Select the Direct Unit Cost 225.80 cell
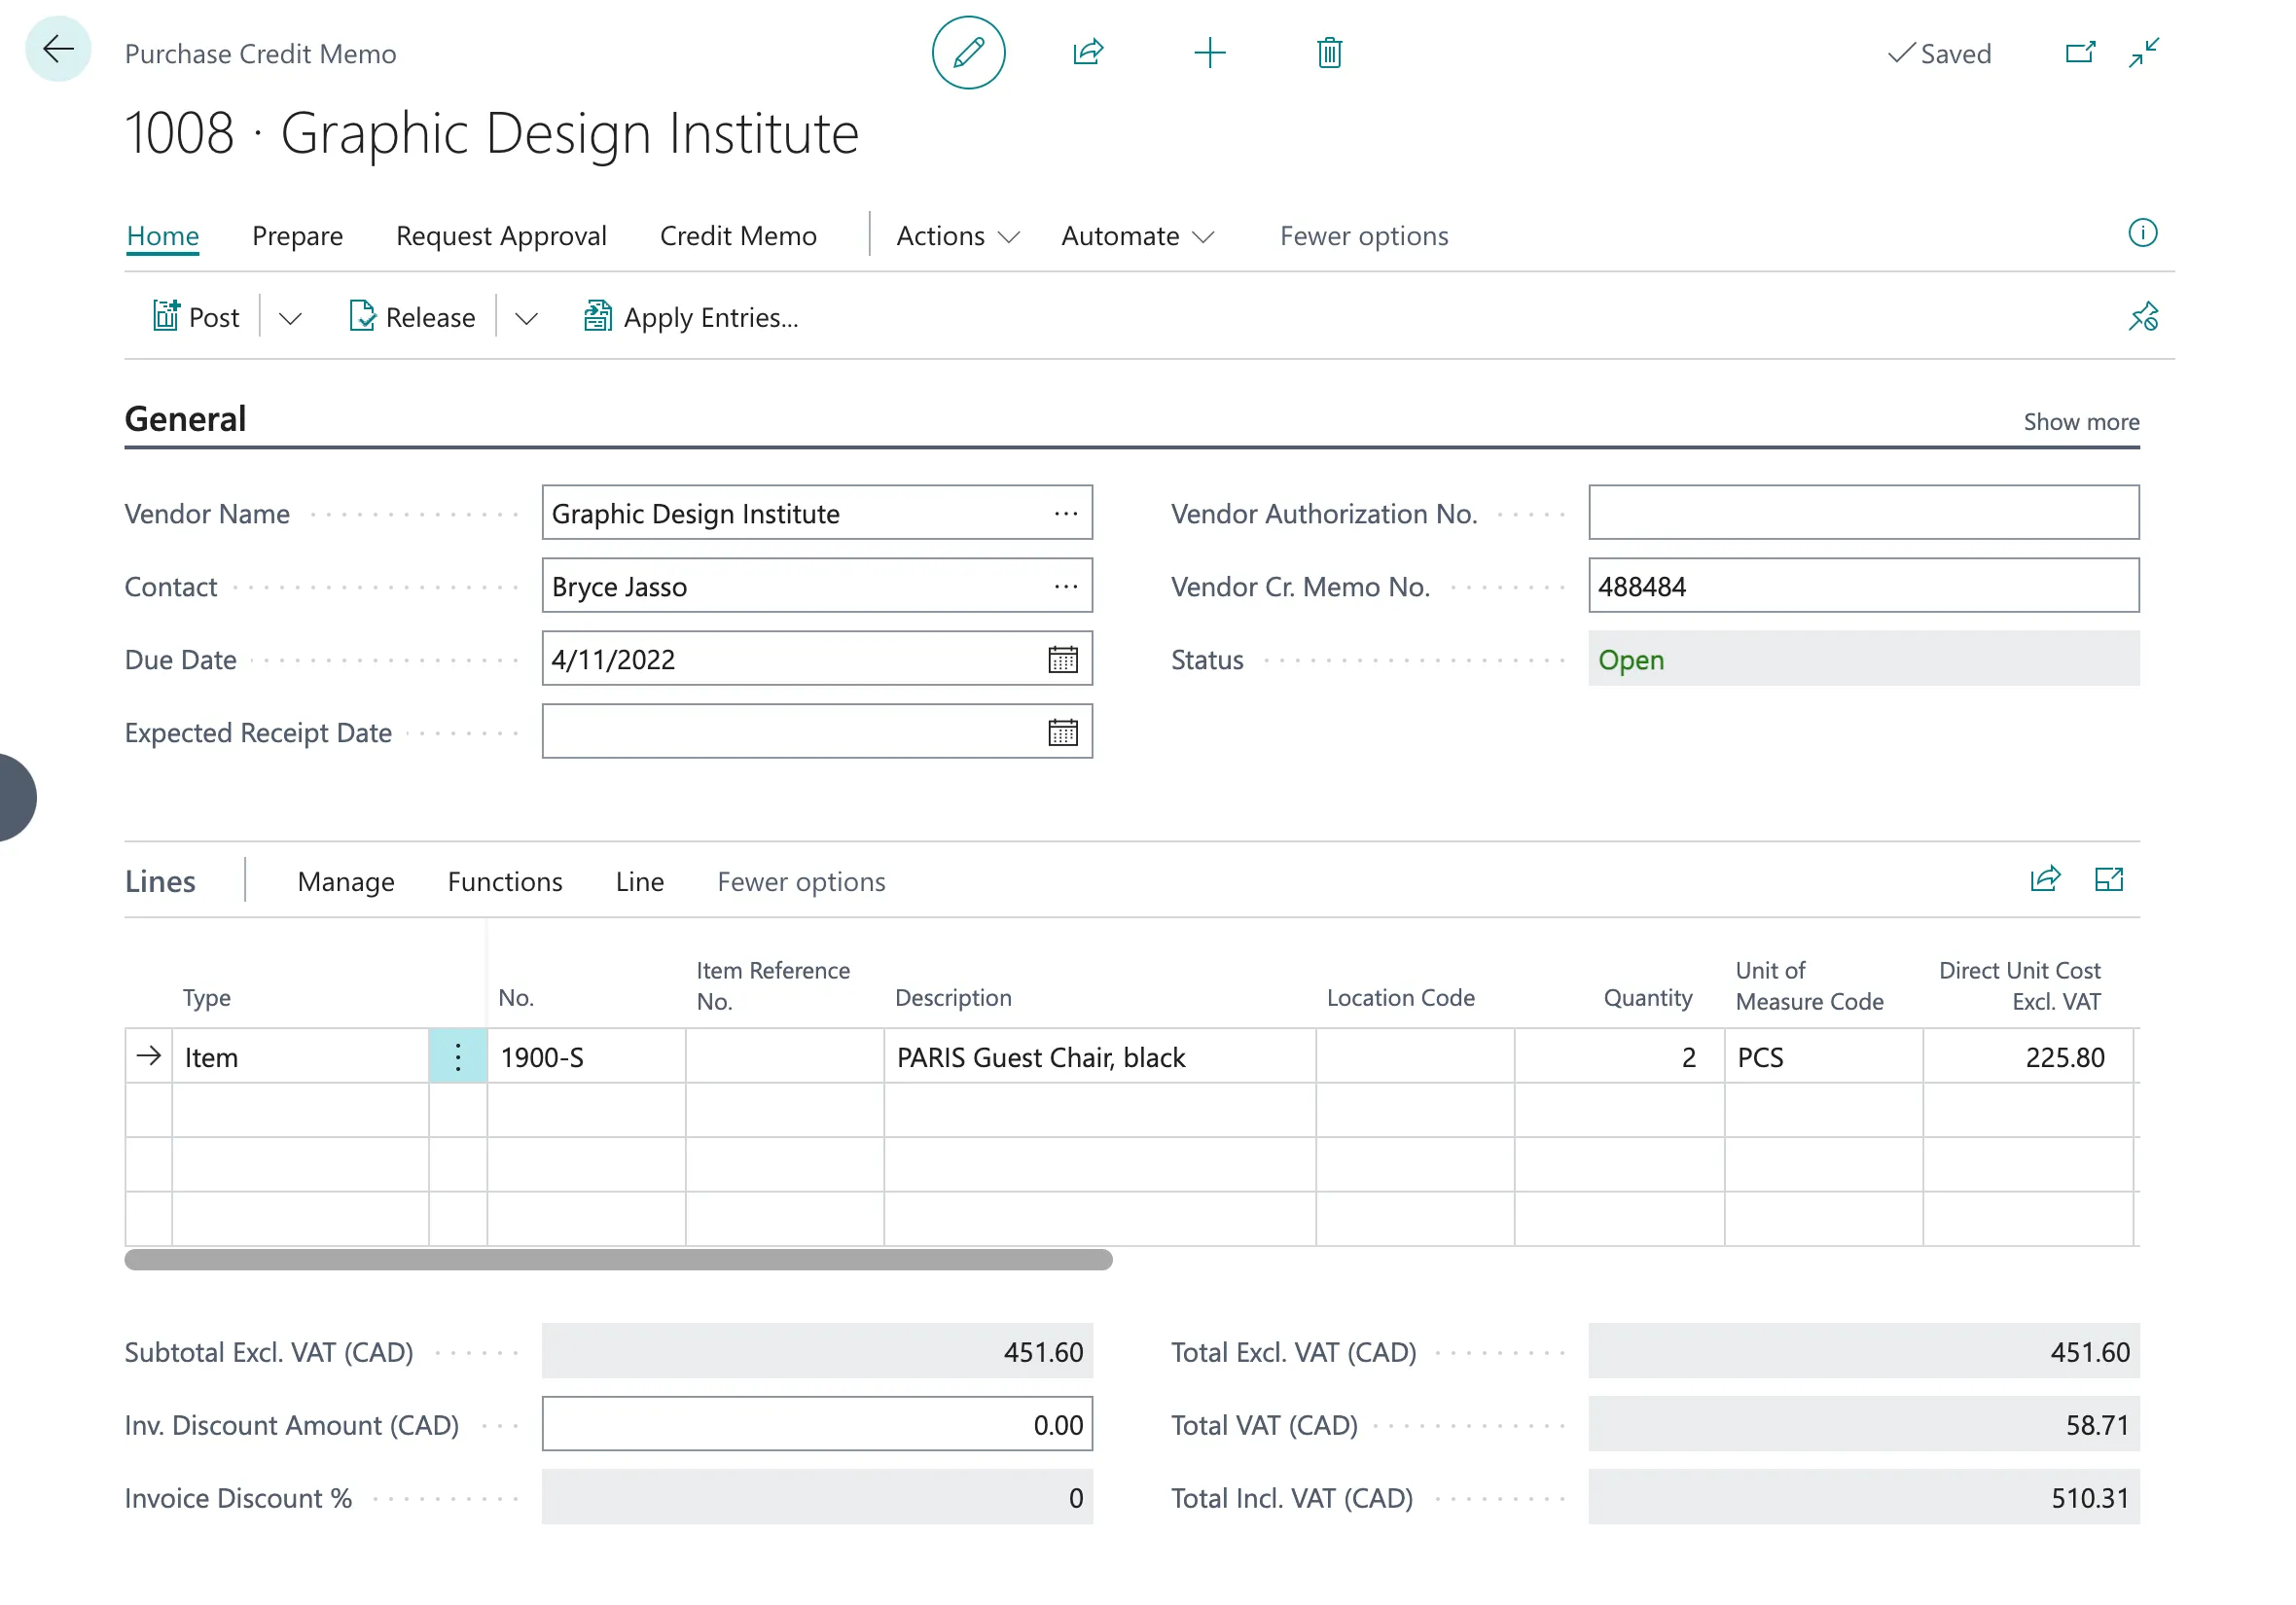This screenshot has height=1605, width=2296. 2028,1057
